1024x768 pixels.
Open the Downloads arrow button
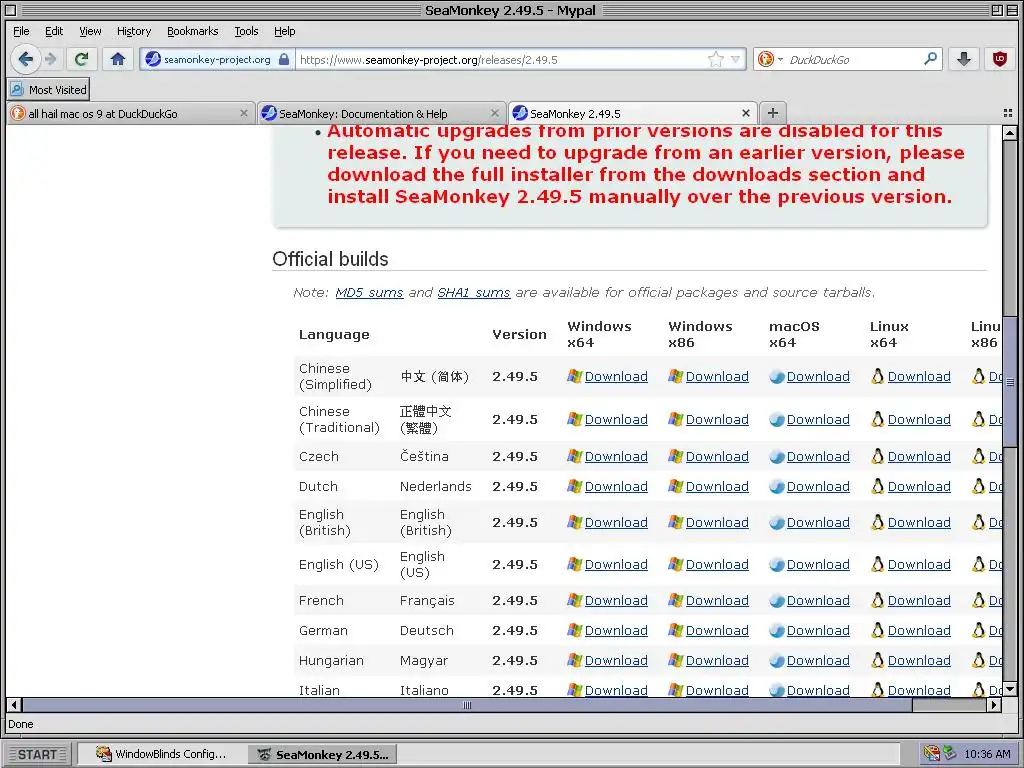tap(964, 59)
